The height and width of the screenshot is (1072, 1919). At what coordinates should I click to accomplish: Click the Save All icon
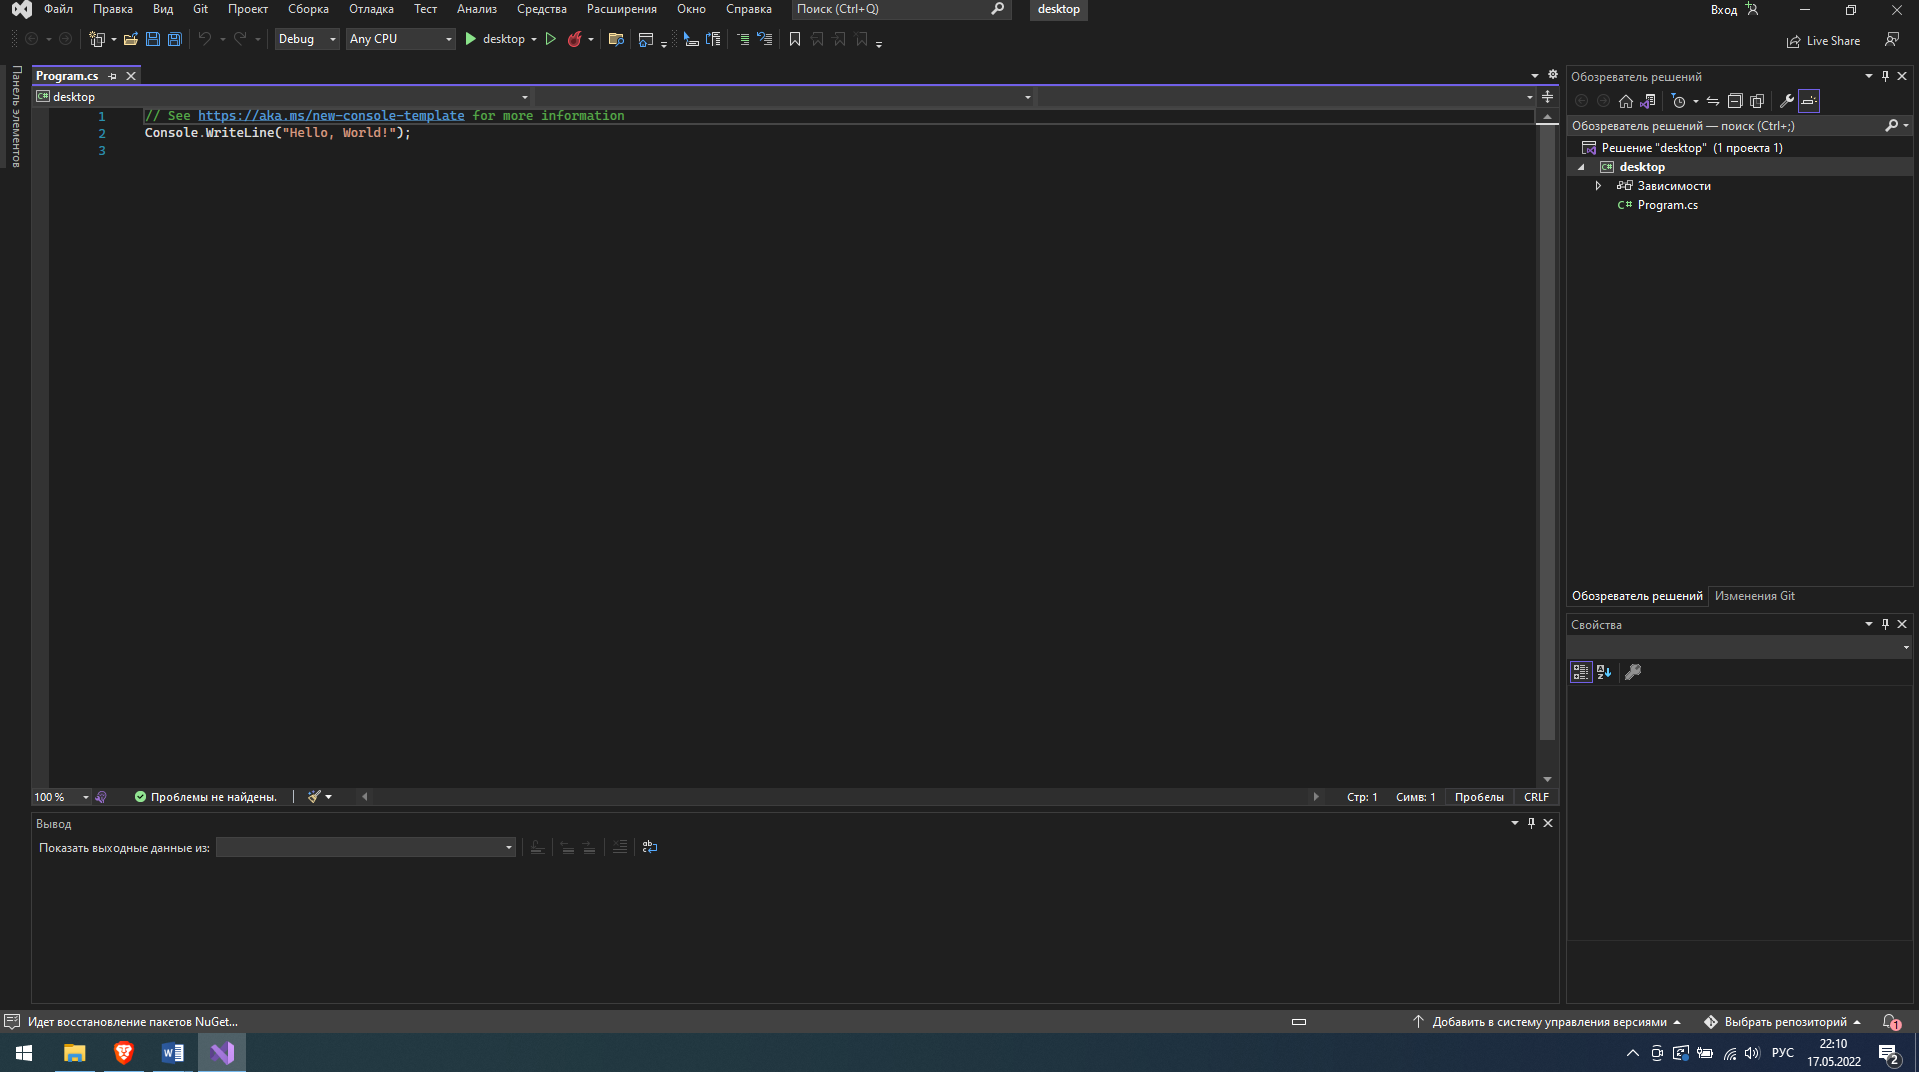pos(174,39)
